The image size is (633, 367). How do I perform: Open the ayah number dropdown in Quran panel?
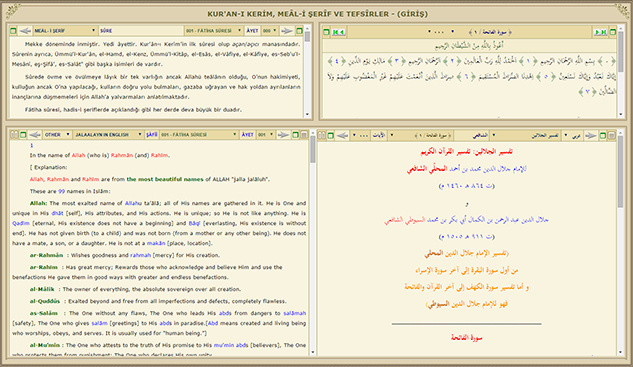point(436,32)
